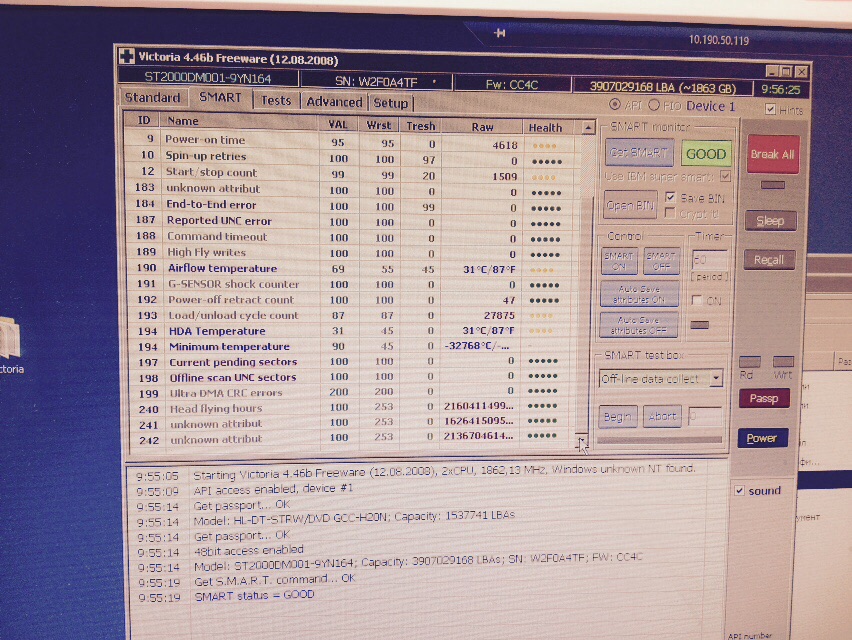Click the SMART OFF button
Viewport: 852px width, 640px height.
pyautogui.click(x=661, y=261)
